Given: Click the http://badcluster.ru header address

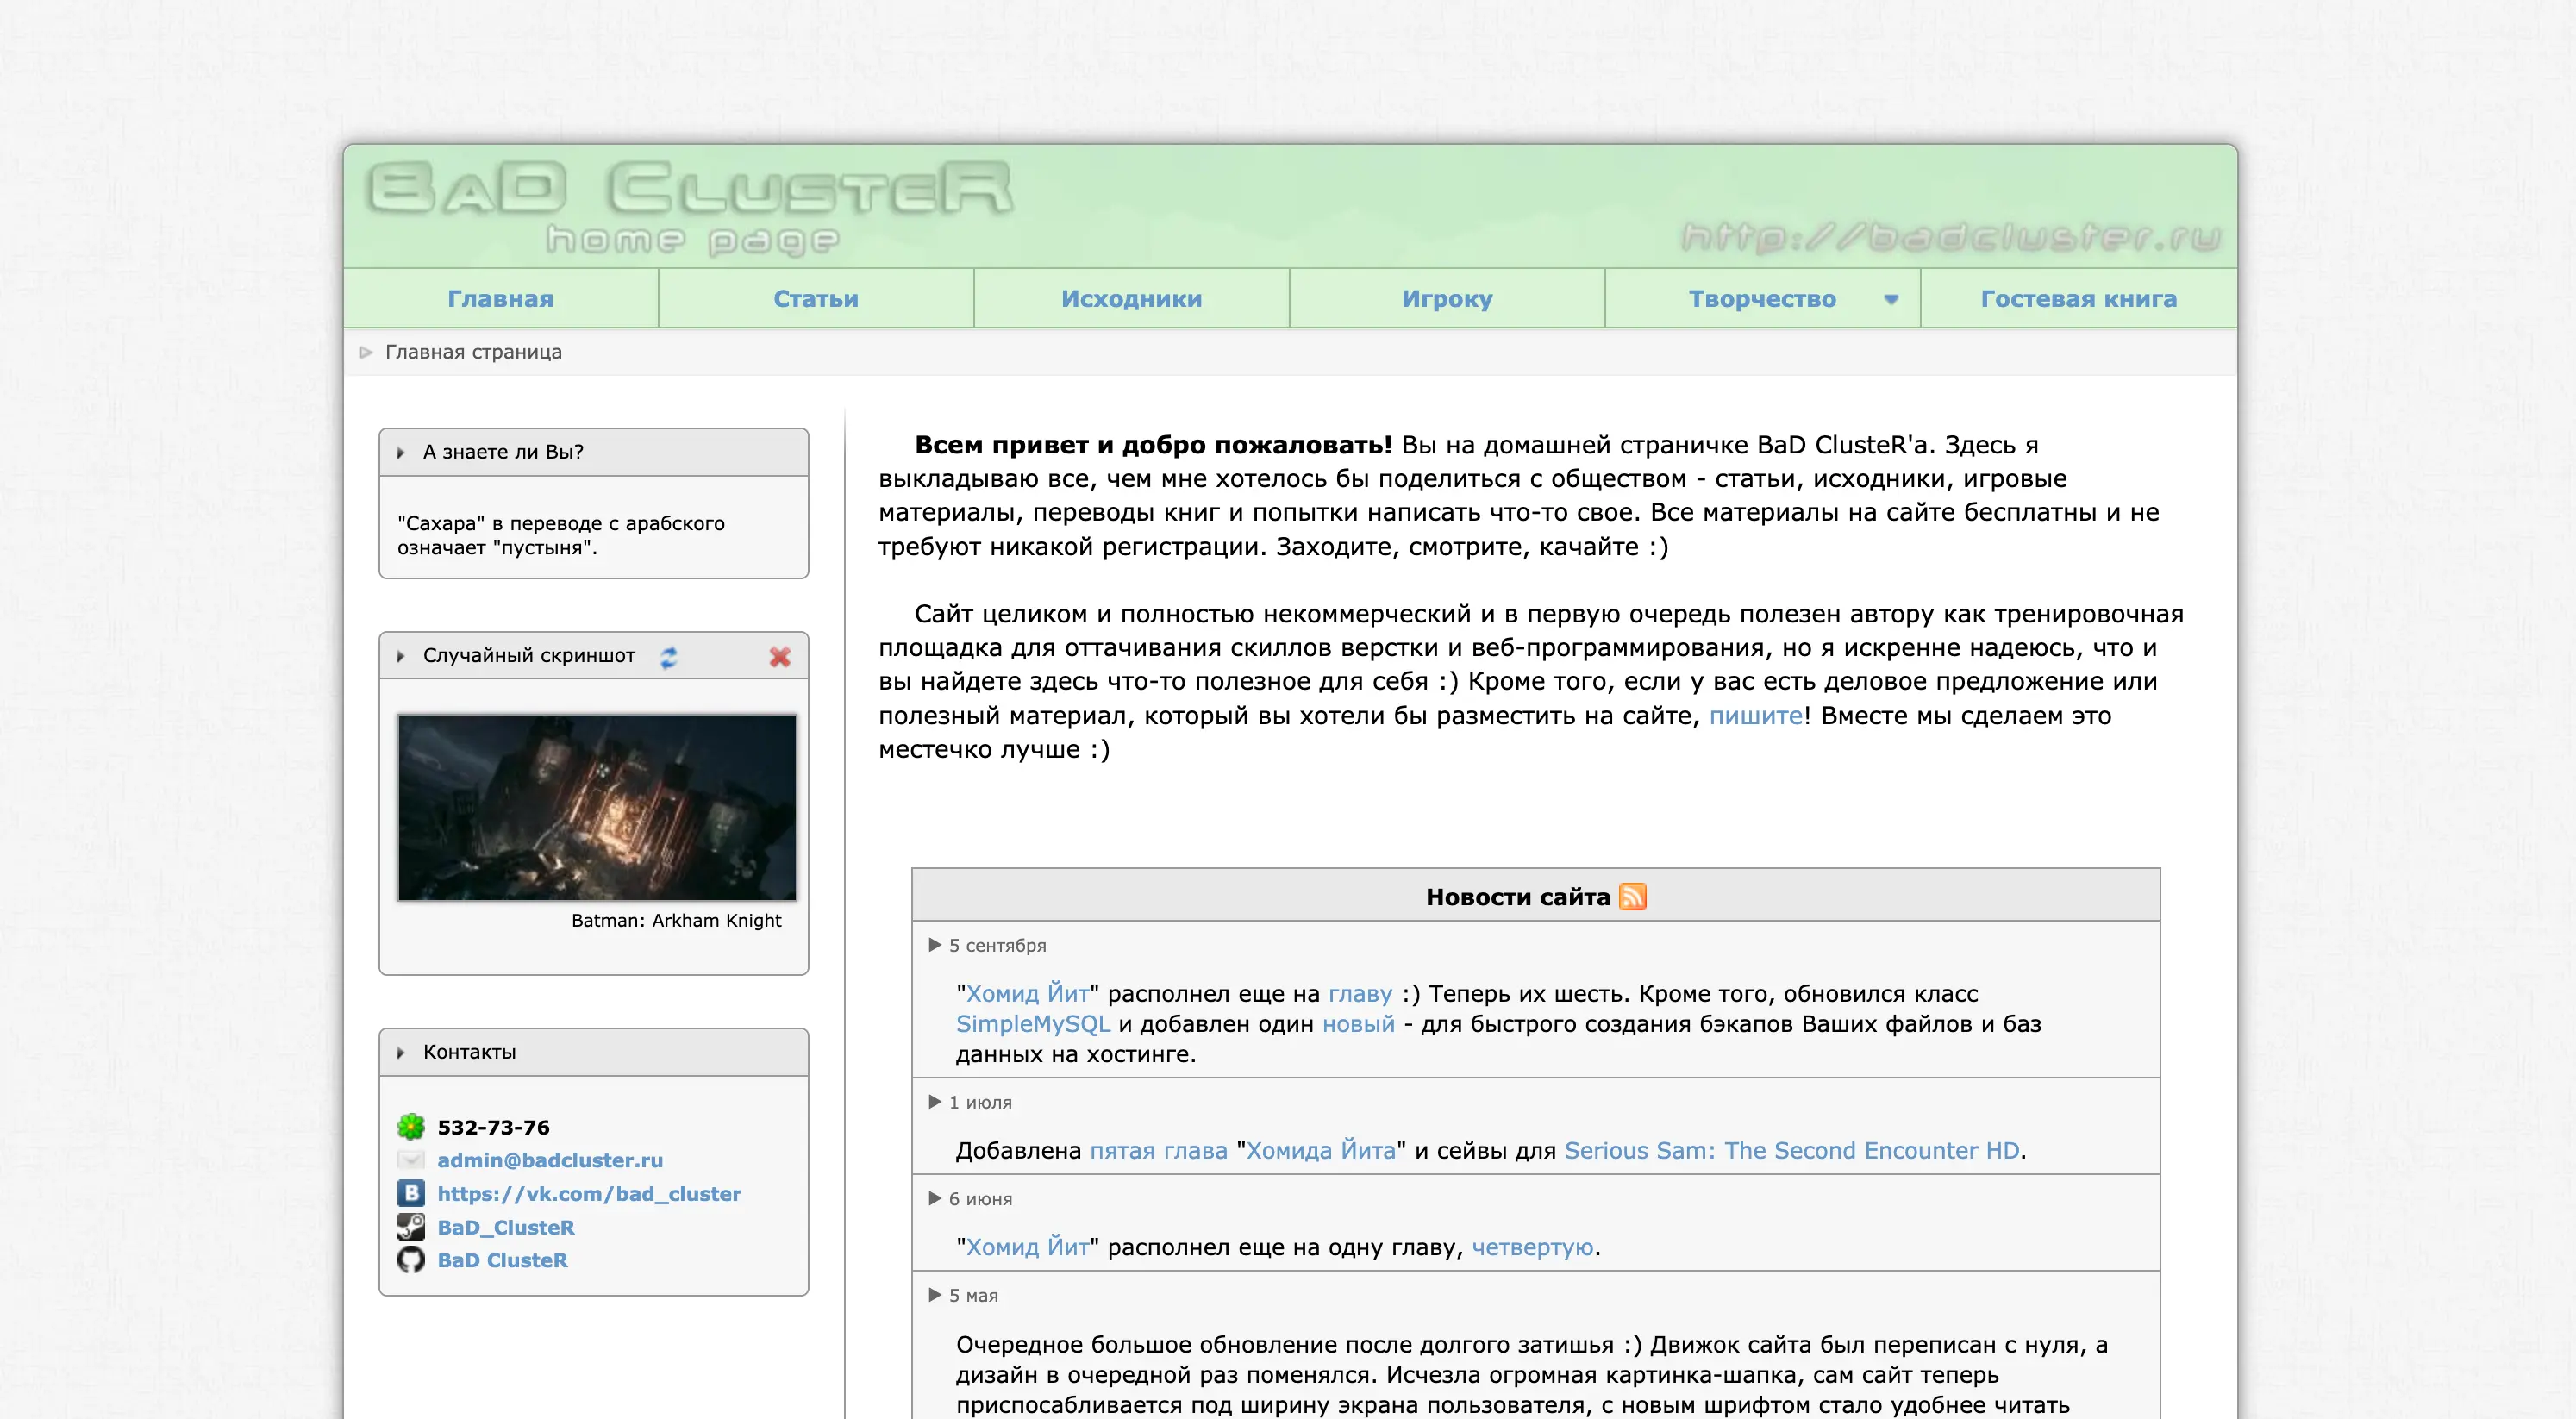Looking at the screenshot, I should pos(1951,237).
